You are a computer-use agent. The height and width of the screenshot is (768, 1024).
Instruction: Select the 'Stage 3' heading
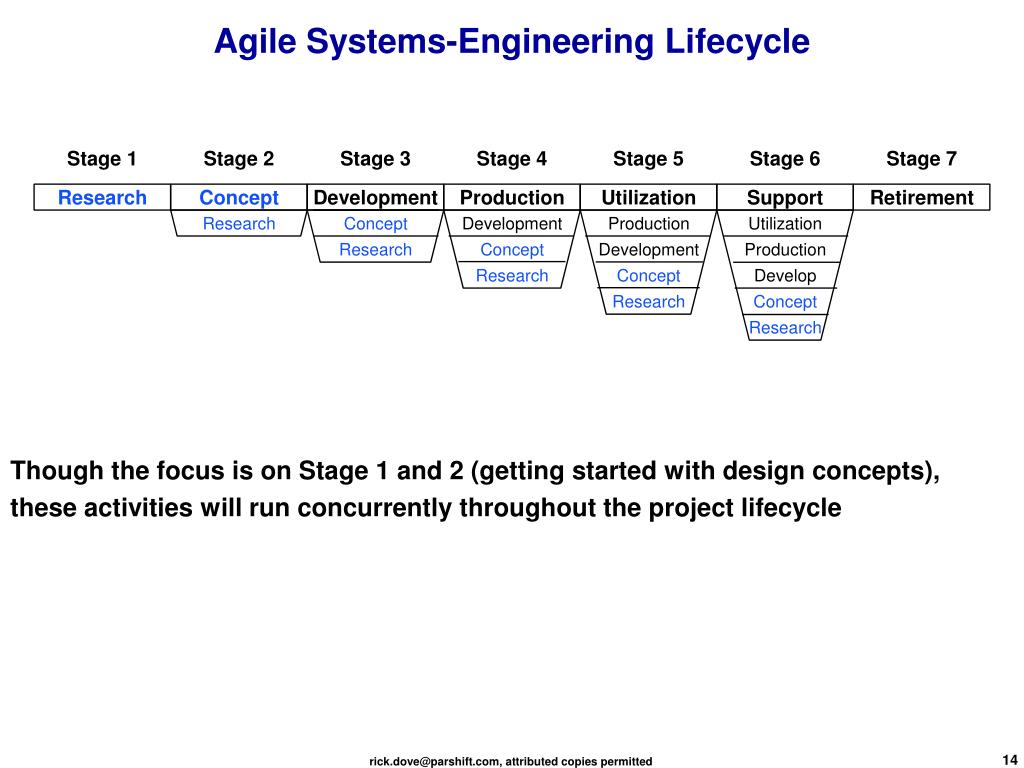375,159
